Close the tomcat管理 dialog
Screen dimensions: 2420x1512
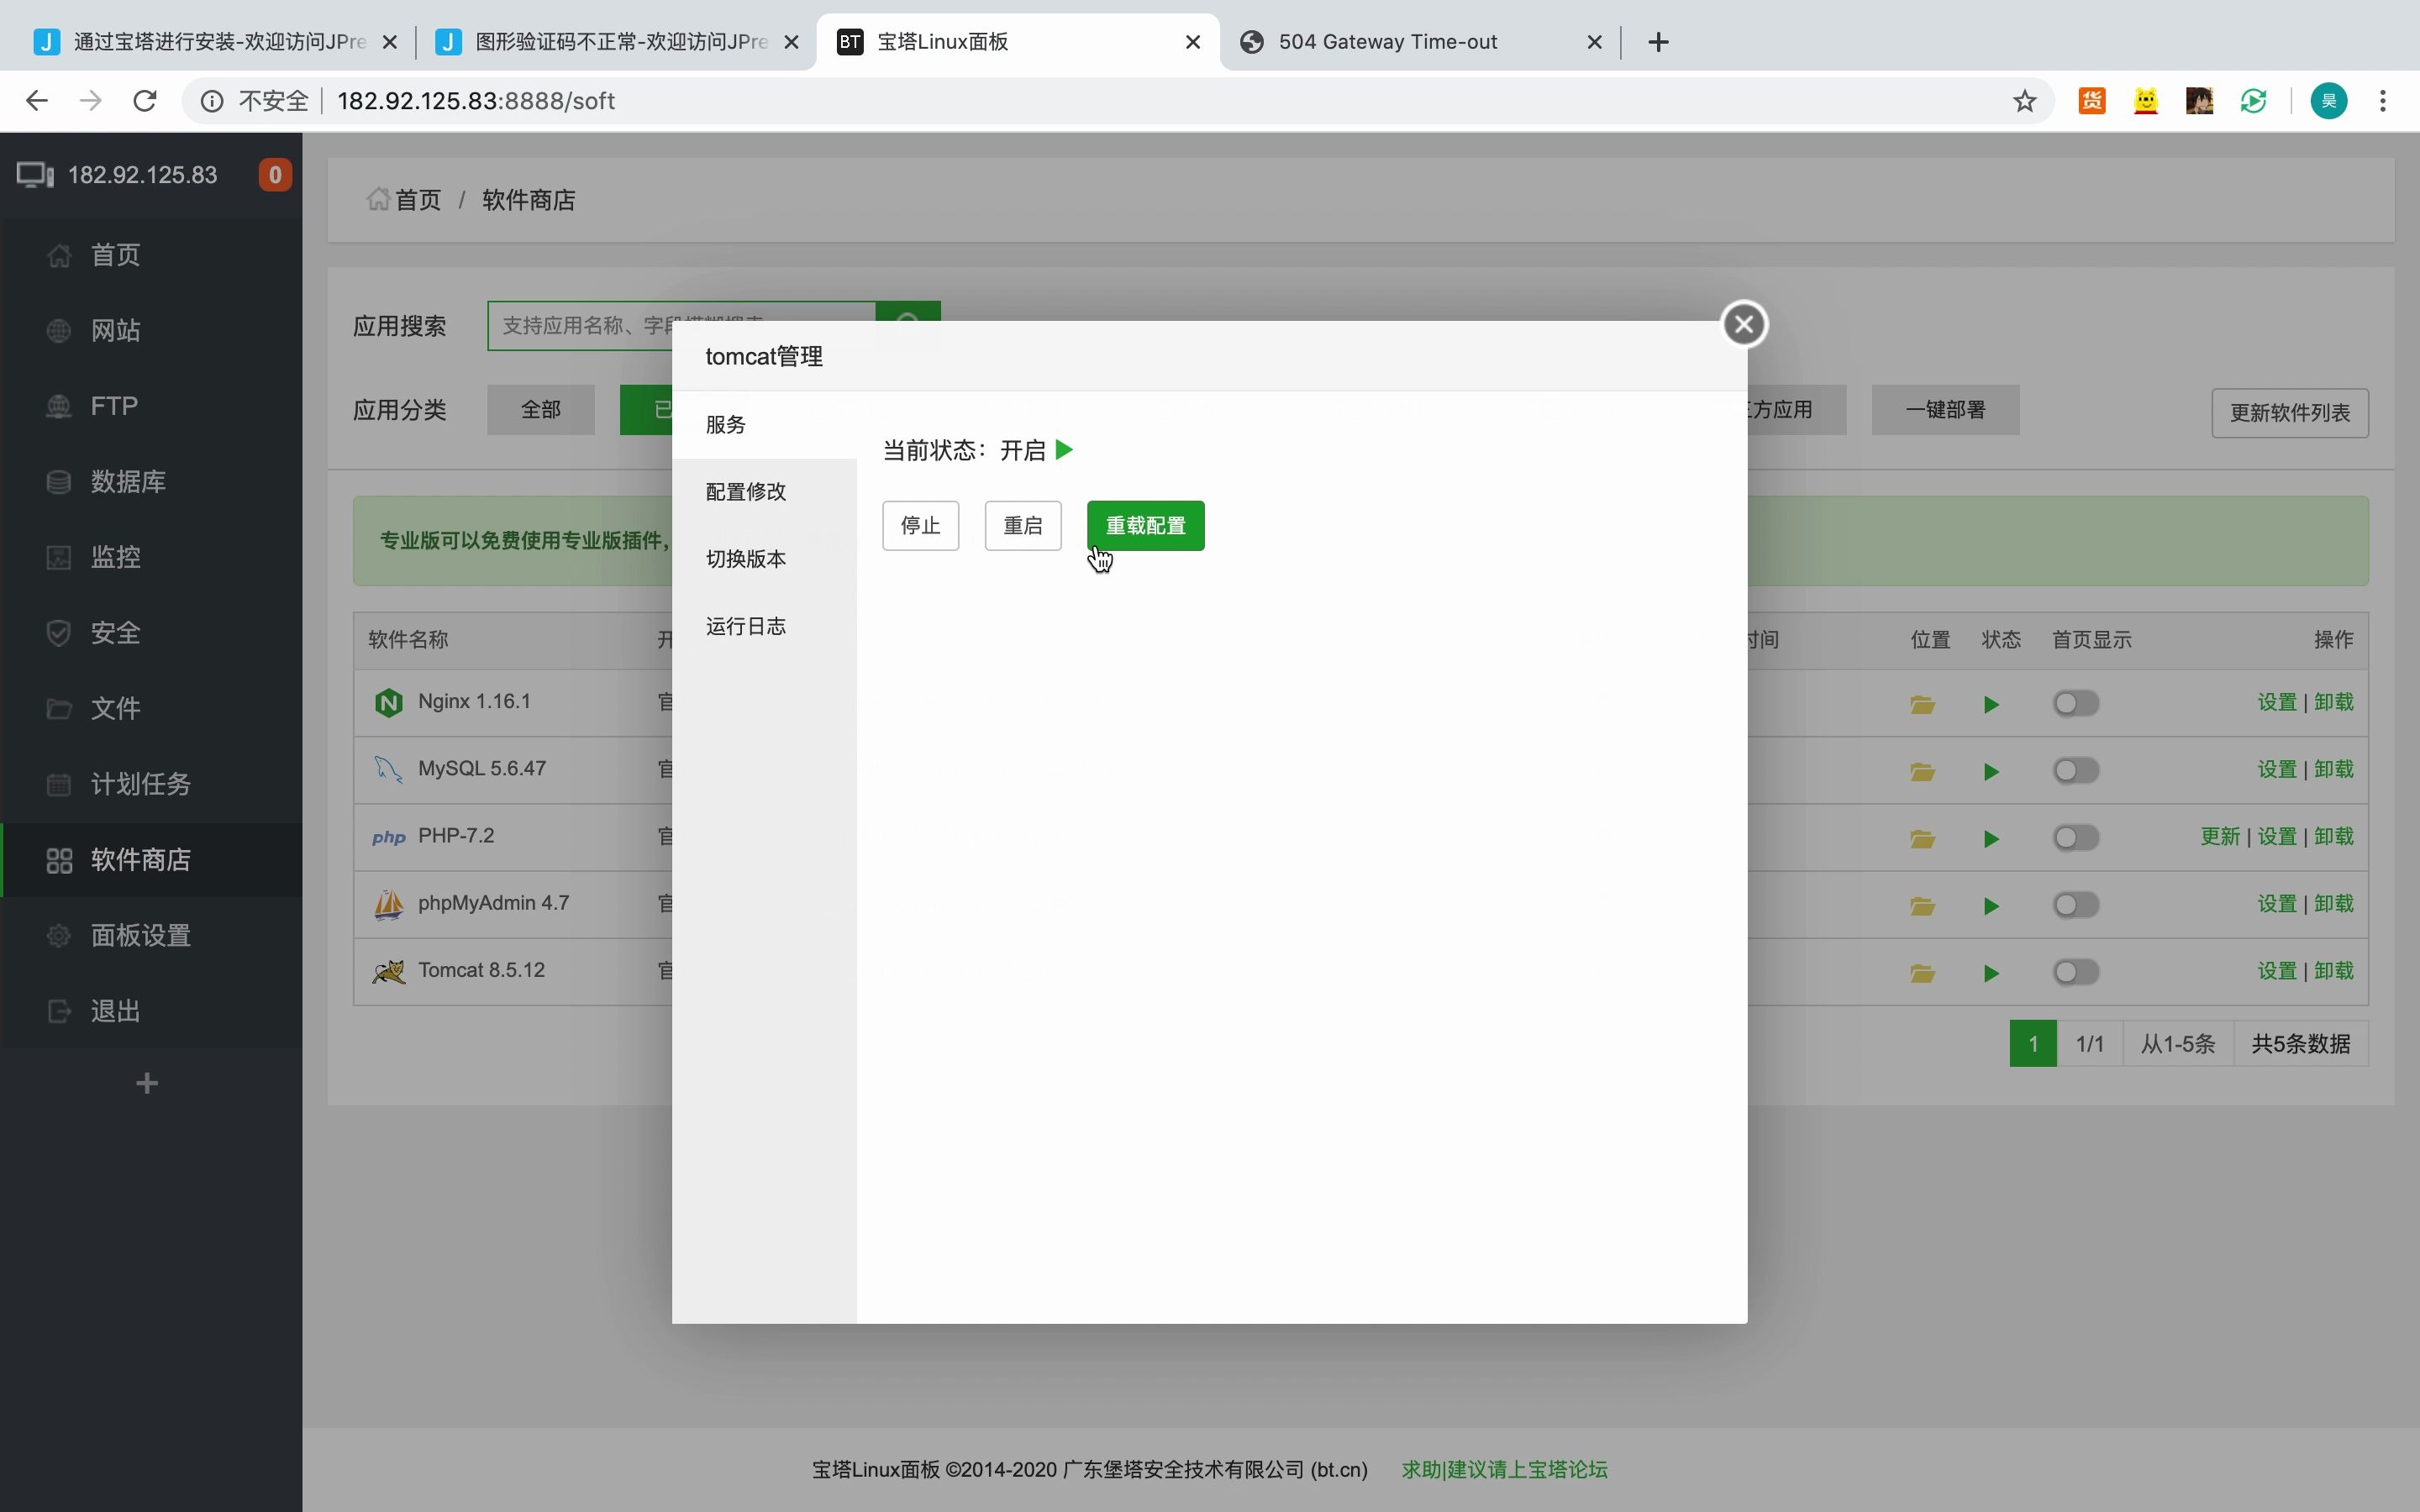coord(1744,324)
